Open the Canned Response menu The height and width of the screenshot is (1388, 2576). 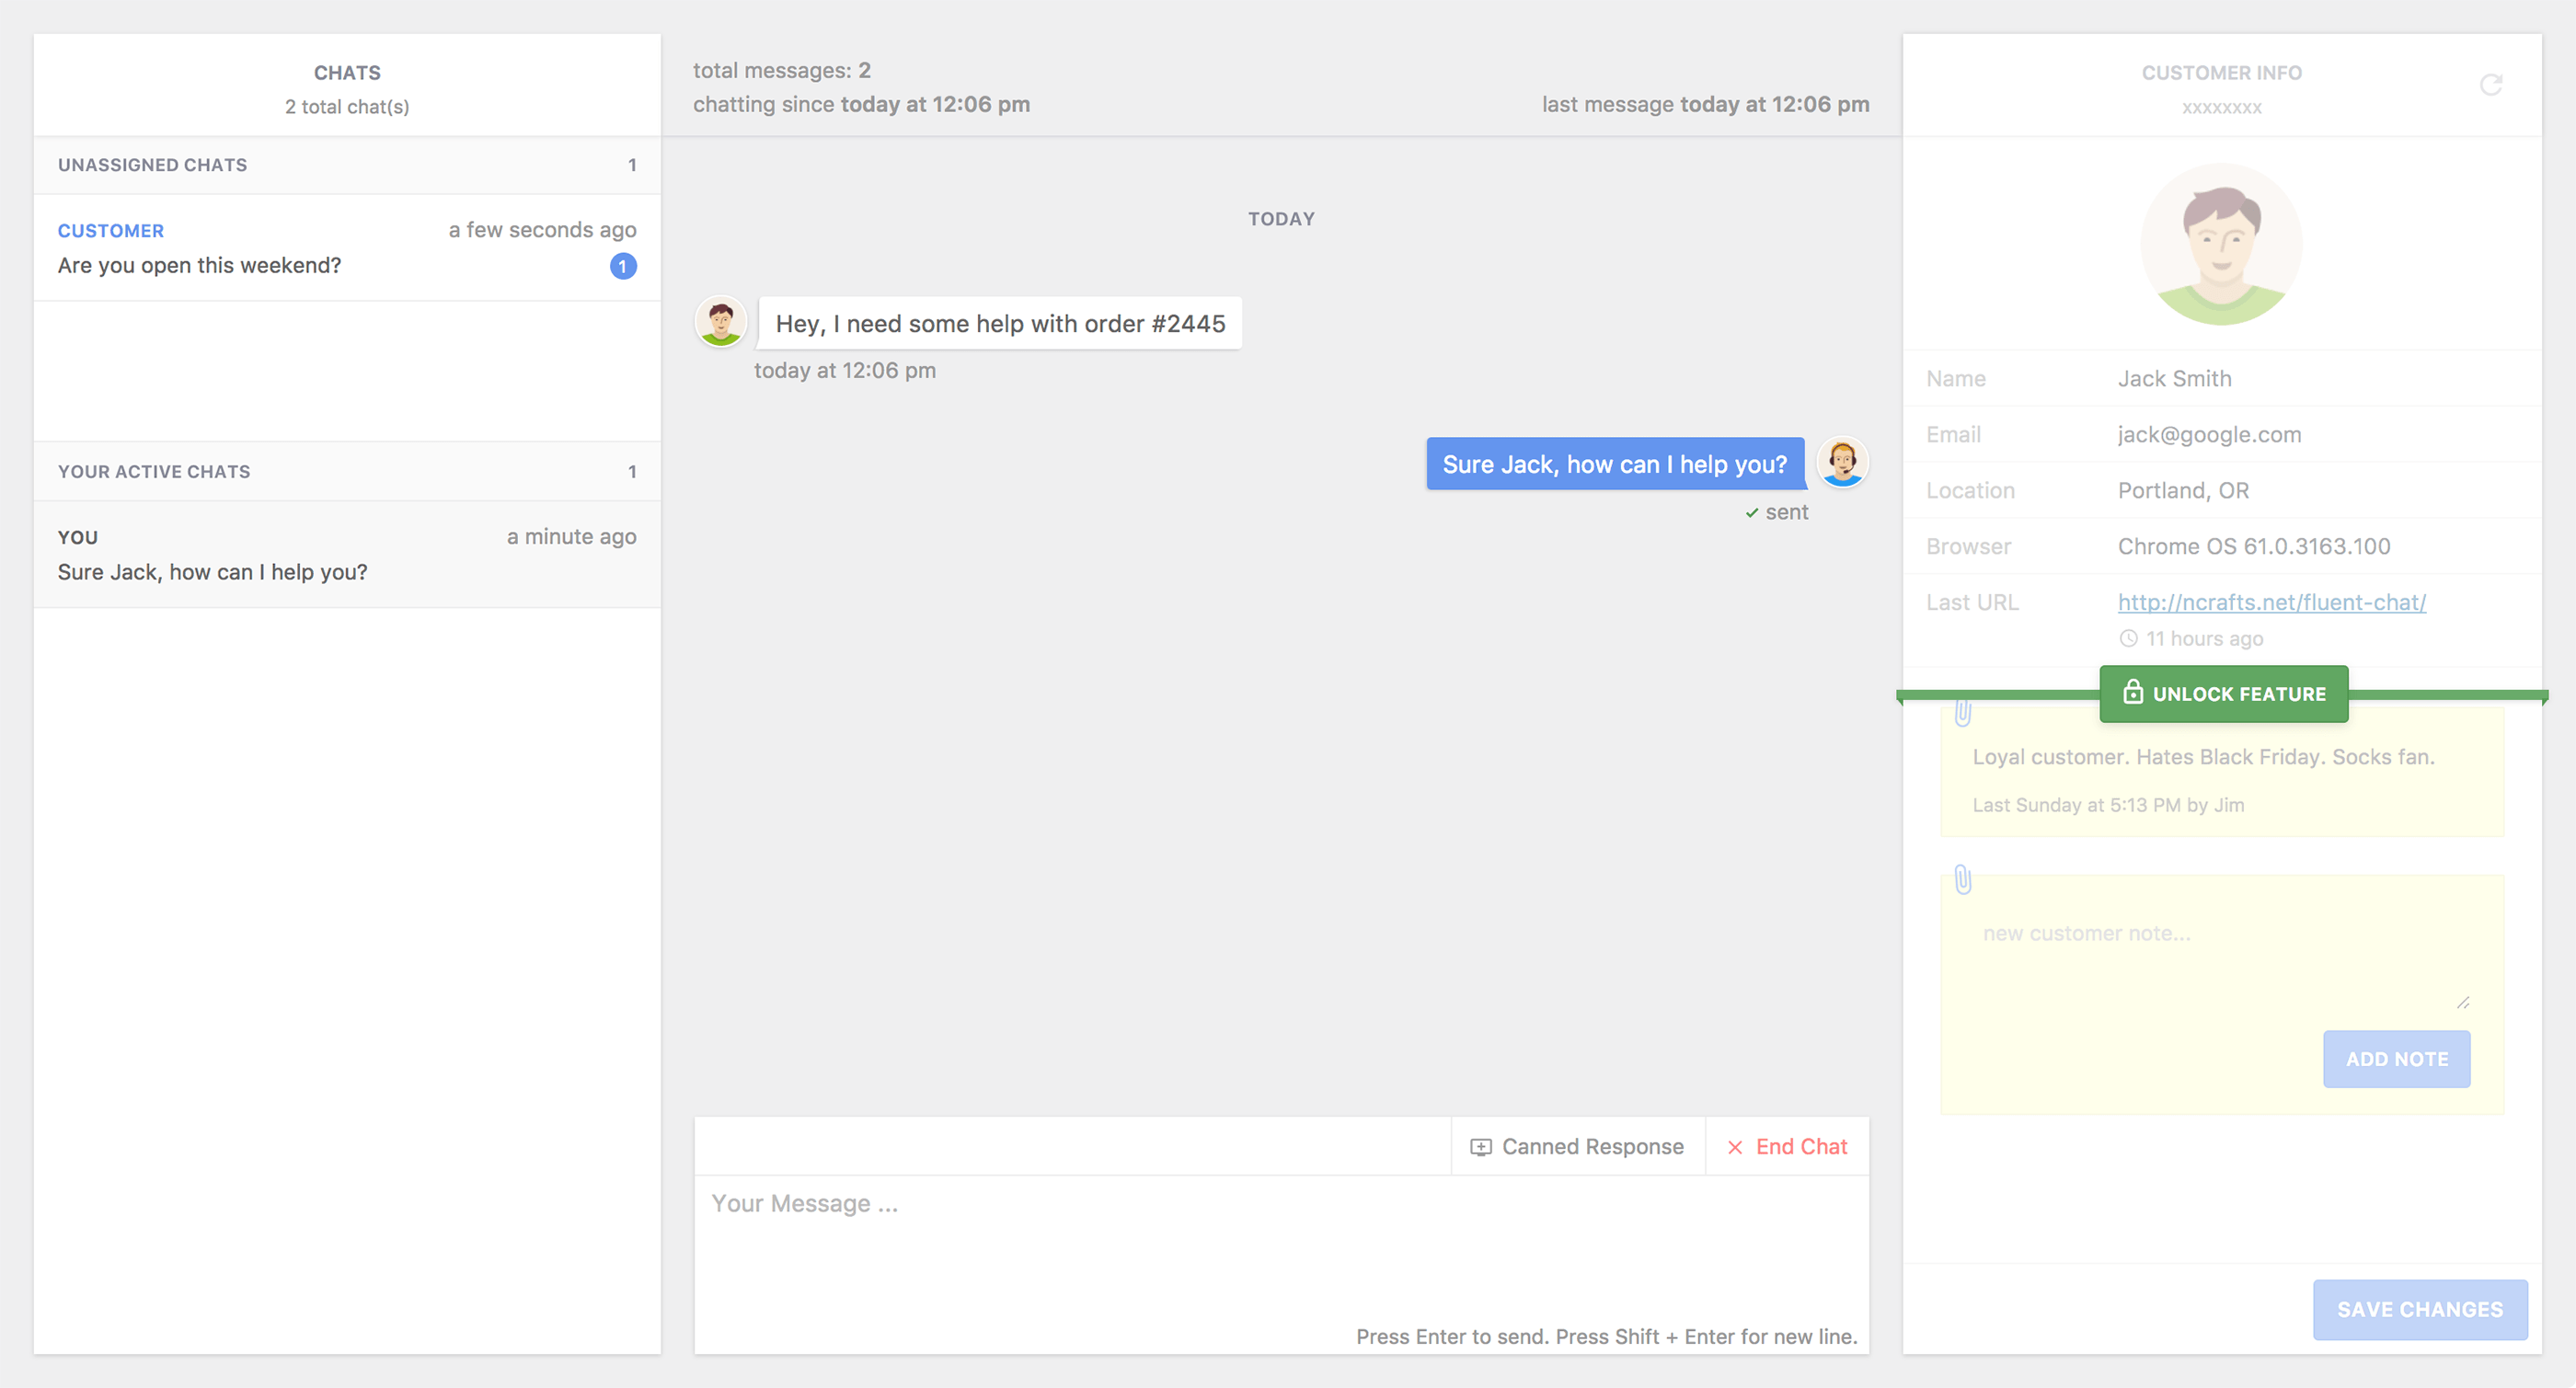(1577, 1146)
